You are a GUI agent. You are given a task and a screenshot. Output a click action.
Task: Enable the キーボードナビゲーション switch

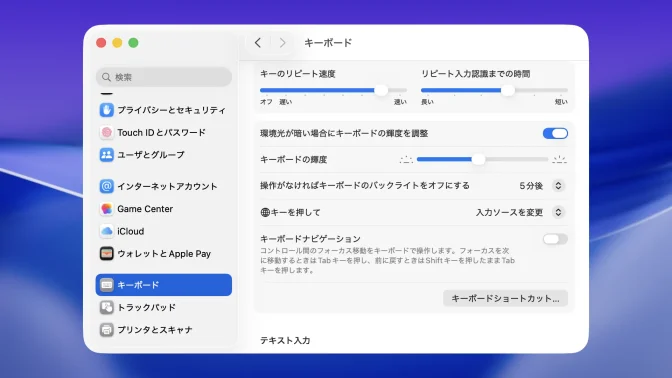pos(555,239)
